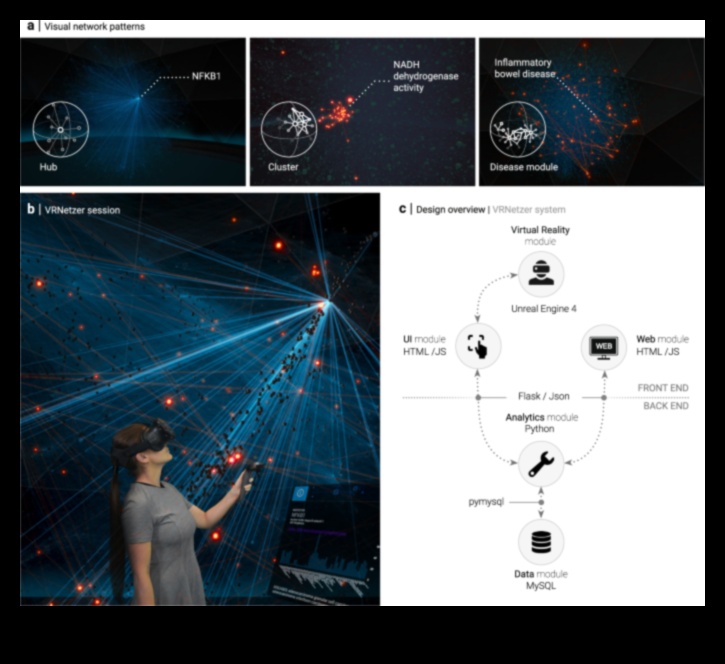Select the Cluster network circle diagram
This screenshot has height=664, width=725.
click(x=290, y=128)
